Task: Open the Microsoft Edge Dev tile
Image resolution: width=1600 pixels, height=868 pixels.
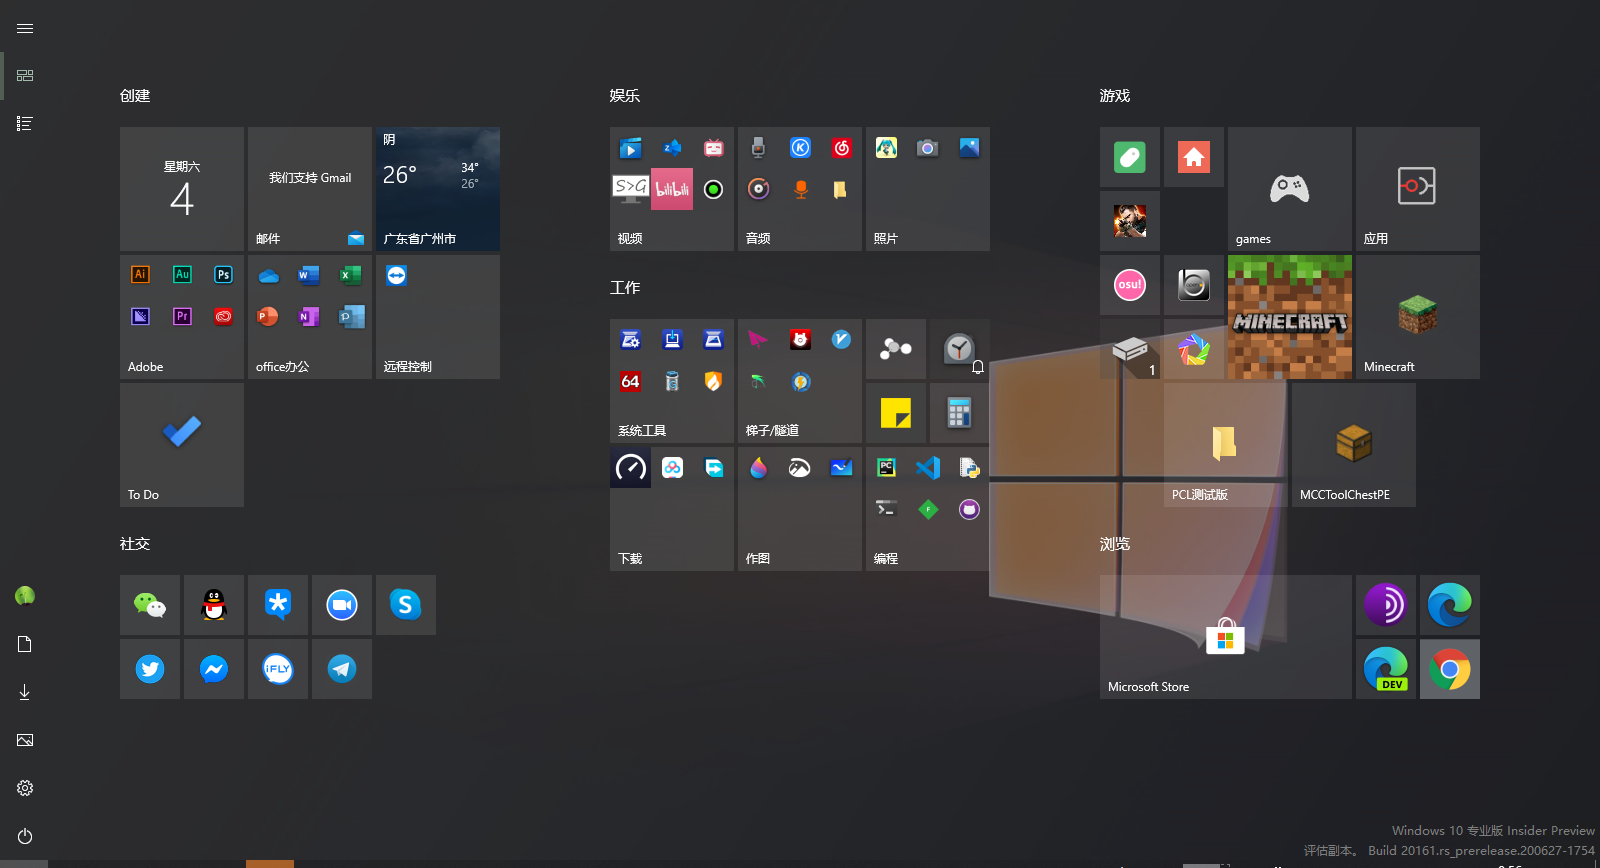Action: [1386, 669]
